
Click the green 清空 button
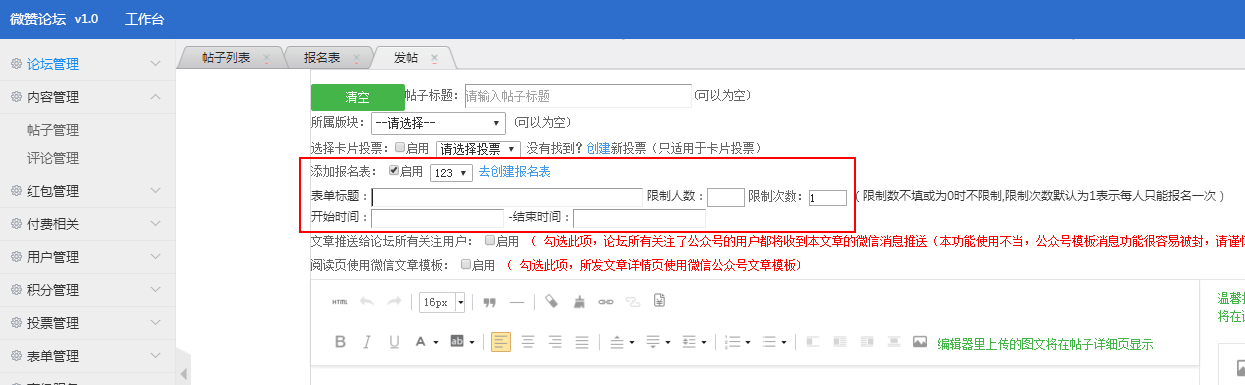coord(358,97)
